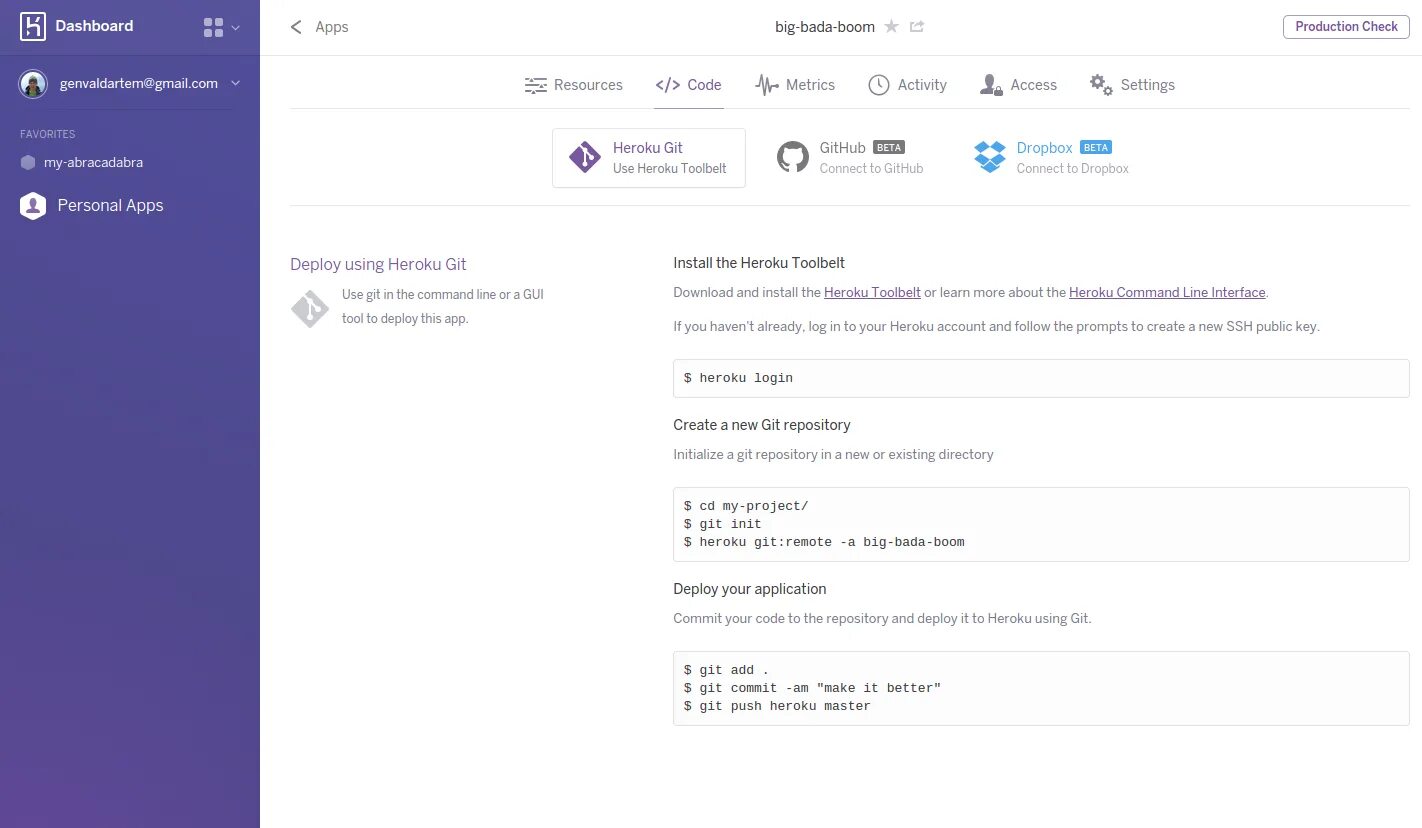Expand the genvaldartem account dropdown
Viewport: 1422px width, 828px height.
(x=236, y=84)
